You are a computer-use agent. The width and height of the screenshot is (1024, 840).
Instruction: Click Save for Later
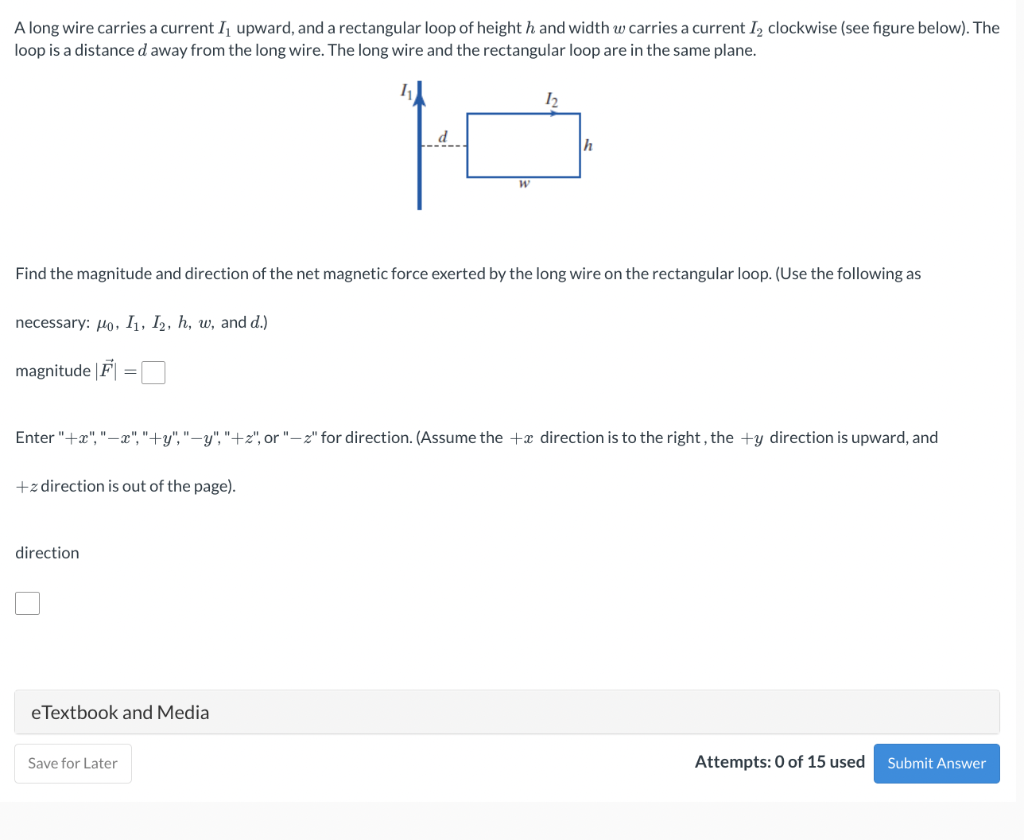tap(72, 763)
